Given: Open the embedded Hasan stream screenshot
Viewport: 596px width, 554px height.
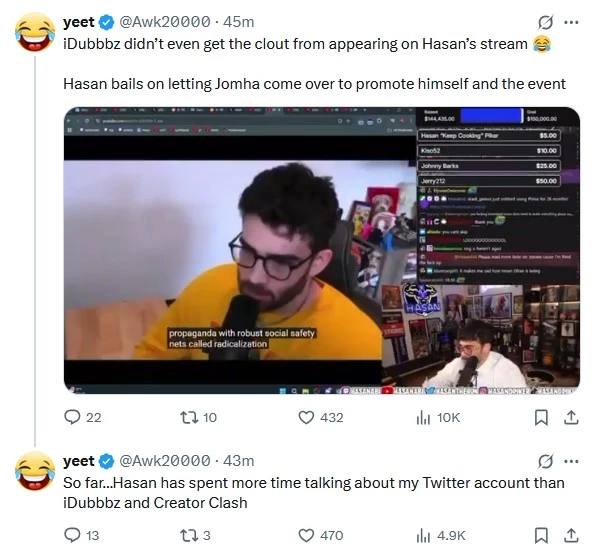Looking at the screenshot, I should click(322, 250).
